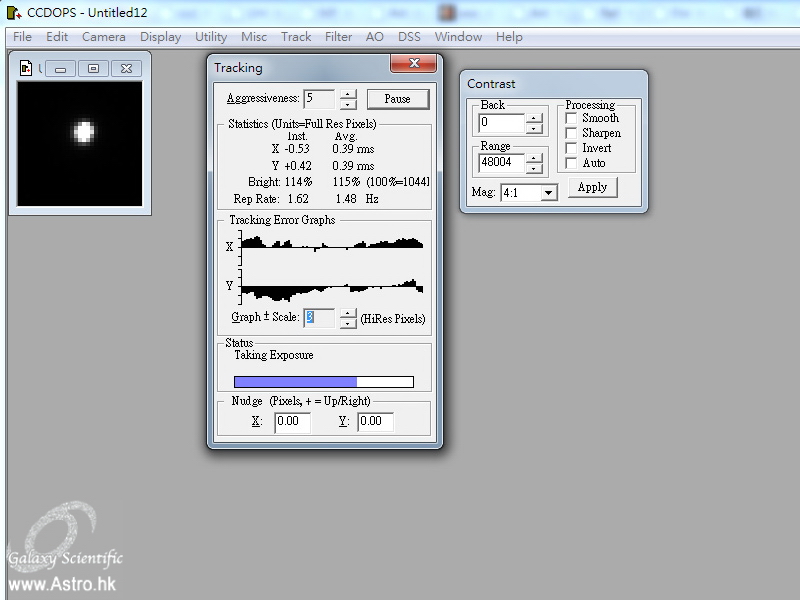Increase the Back contrast value
This screenshot has height=600, width=800.
(x=534, y=118)
